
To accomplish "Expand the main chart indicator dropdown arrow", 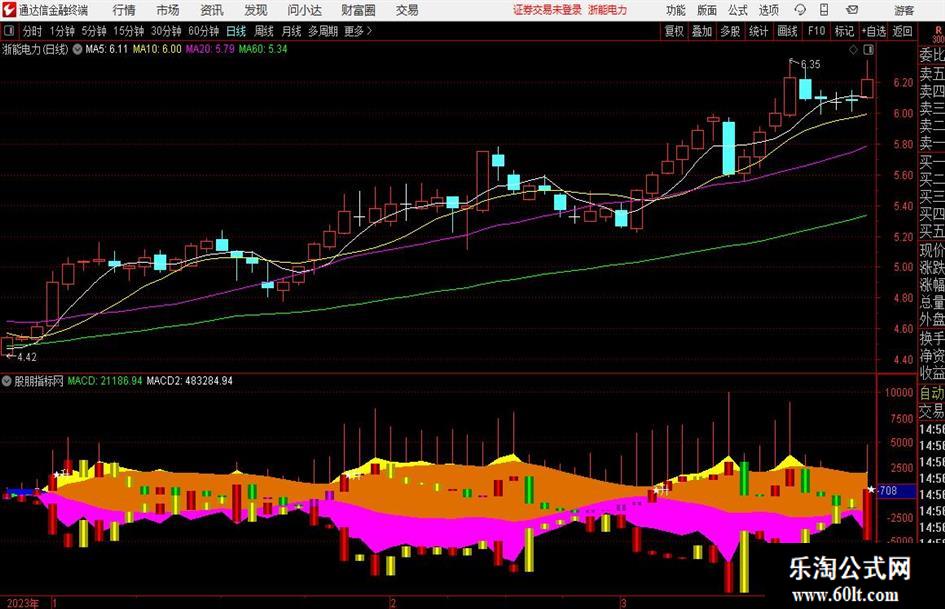I will [x=77, y=49].
